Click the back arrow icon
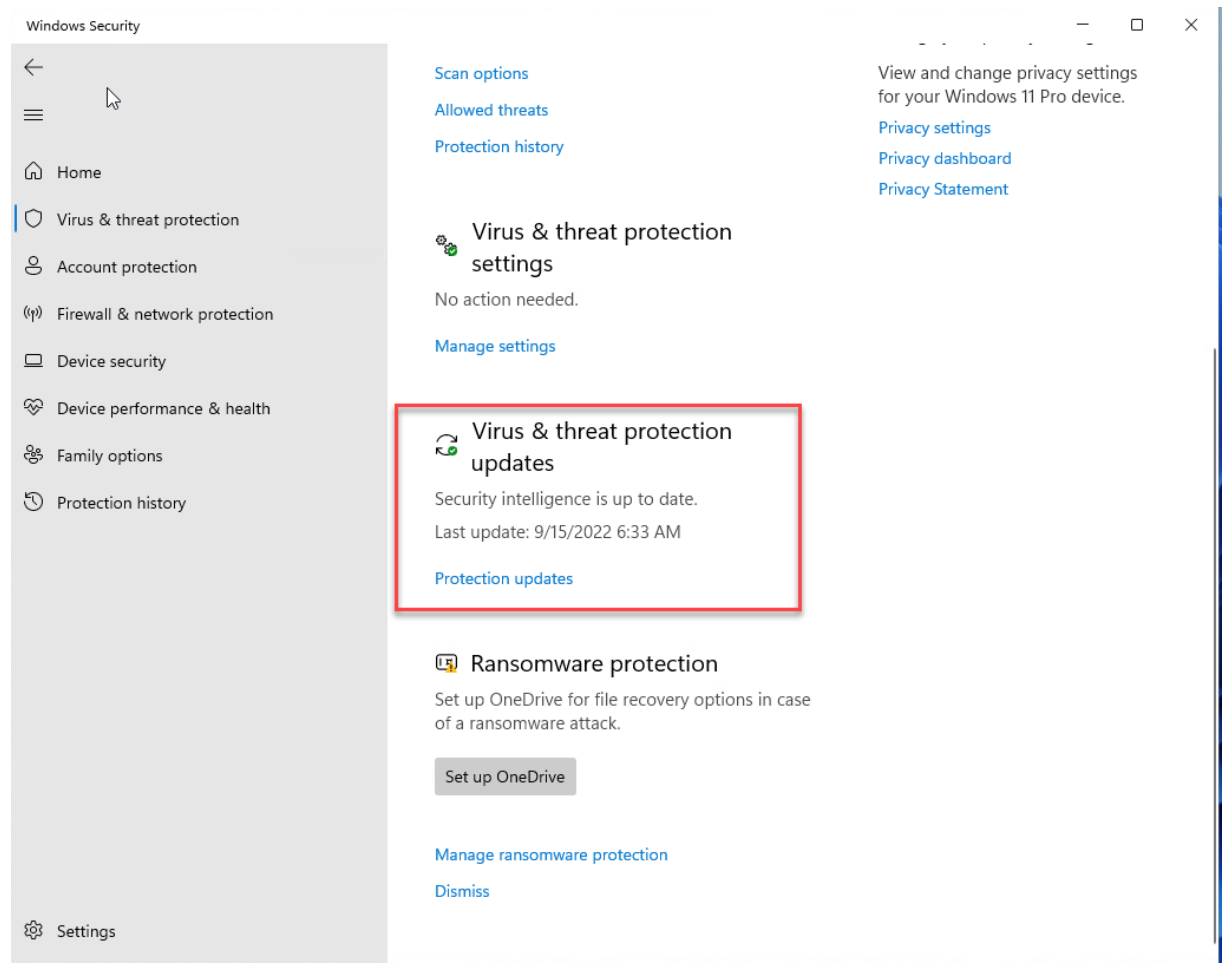 point(34,67)
